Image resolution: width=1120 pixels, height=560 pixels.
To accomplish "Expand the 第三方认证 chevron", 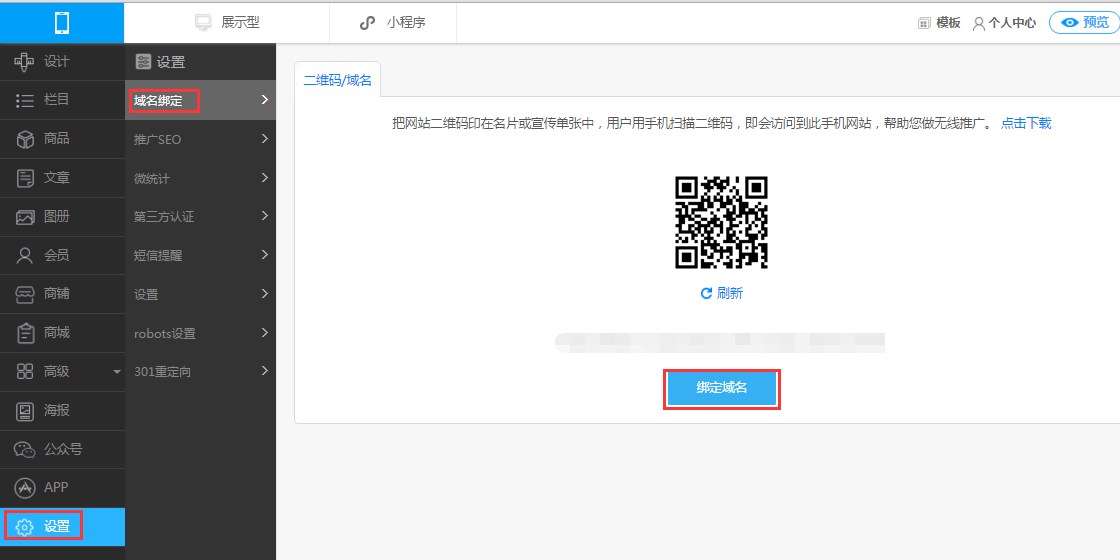I will click(x=264, y=216).
